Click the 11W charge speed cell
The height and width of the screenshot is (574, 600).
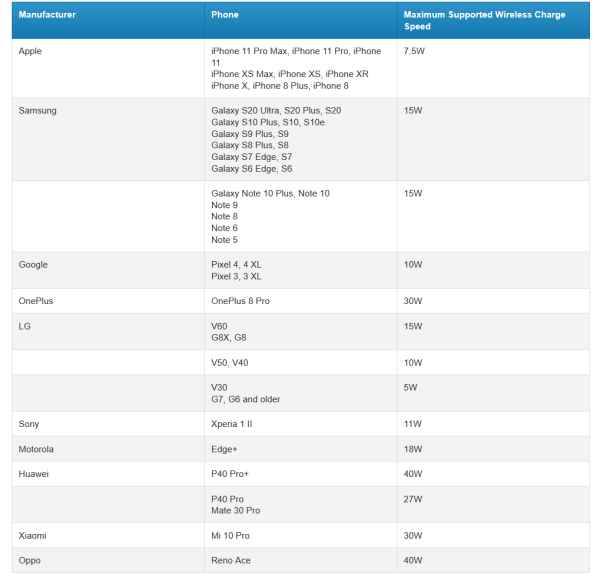coord(493,424)
